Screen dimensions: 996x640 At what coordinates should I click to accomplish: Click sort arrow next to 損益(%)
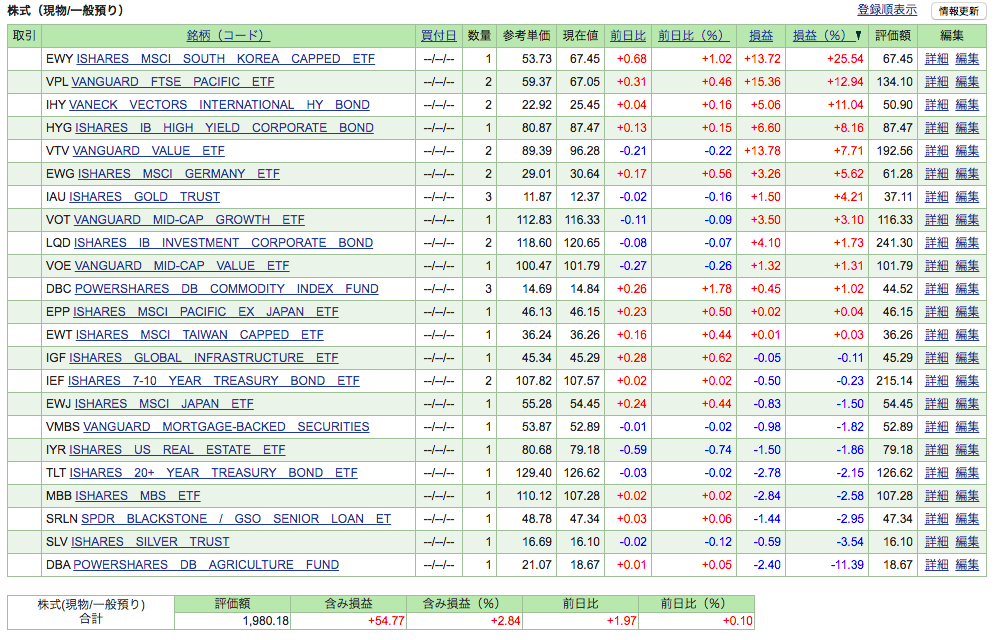click(x=858, y=36)
